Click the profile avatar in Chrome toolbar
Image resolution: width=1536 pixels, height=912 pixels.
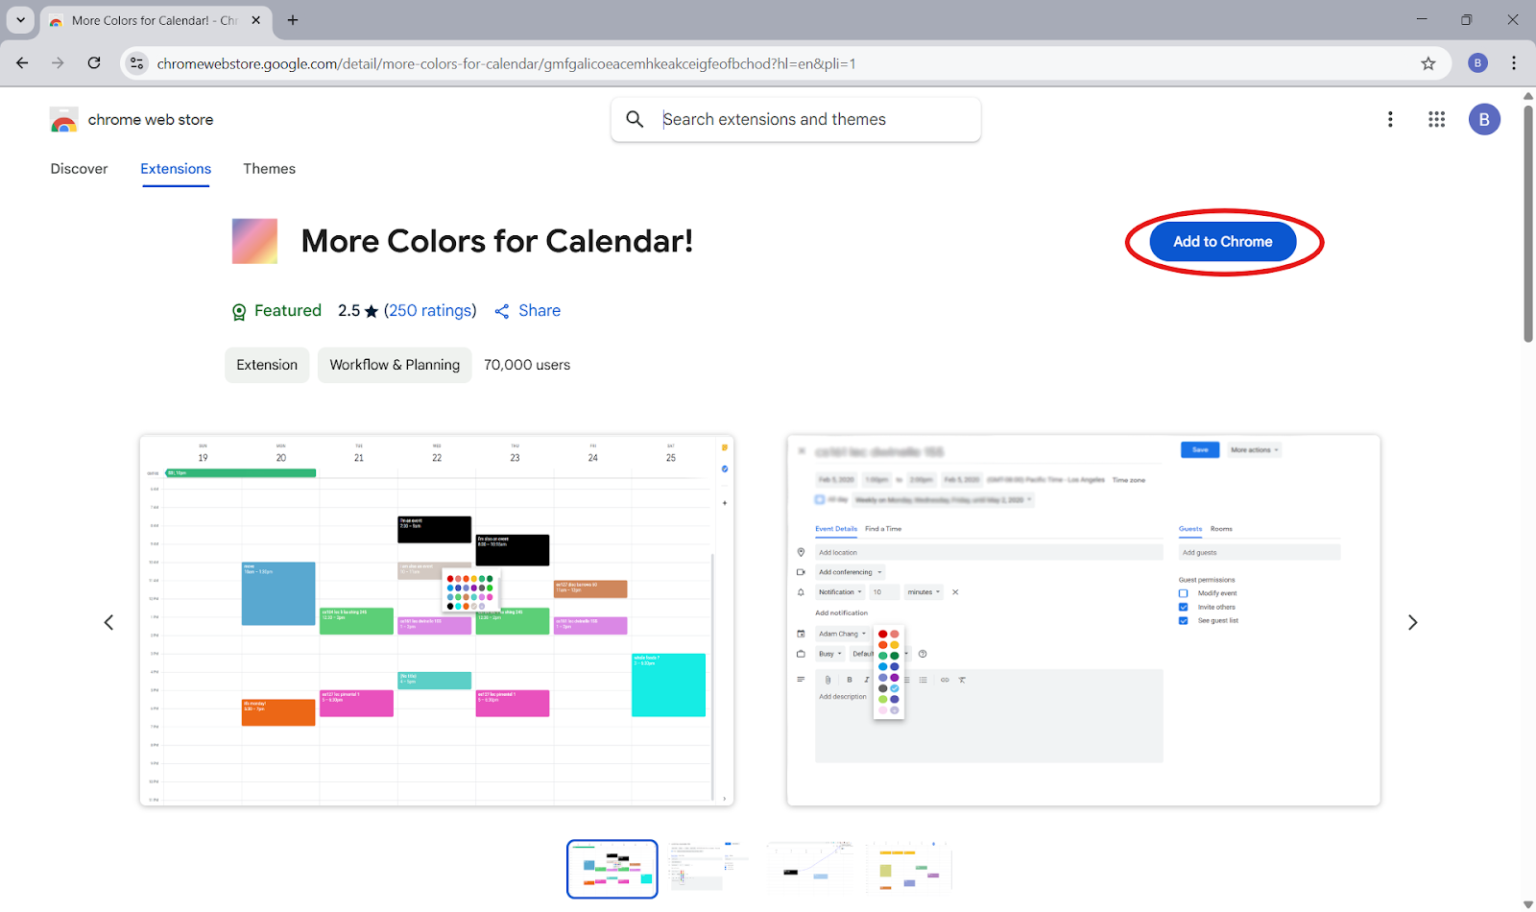pos(1478,62)
